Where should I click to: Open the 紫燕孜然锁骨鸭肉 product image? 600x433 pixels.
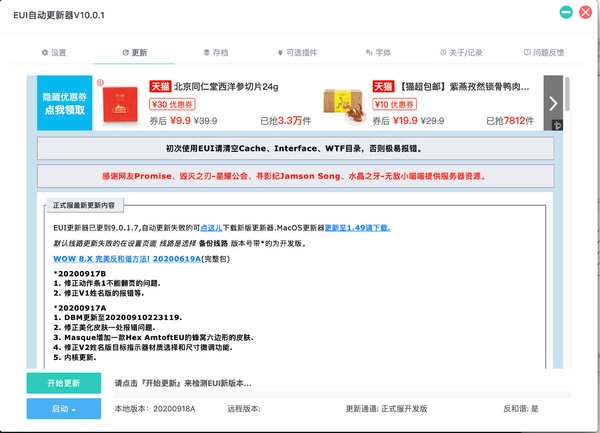point(345,102)
